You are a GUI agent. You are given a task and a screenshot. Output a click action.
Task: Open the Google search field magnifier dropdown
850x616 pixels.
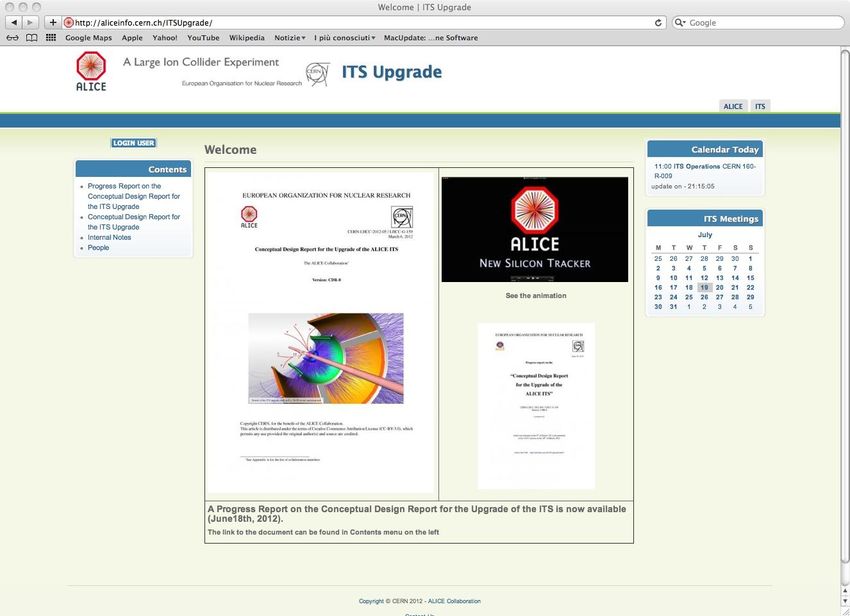pyautogui.click(x=681, y=22)
